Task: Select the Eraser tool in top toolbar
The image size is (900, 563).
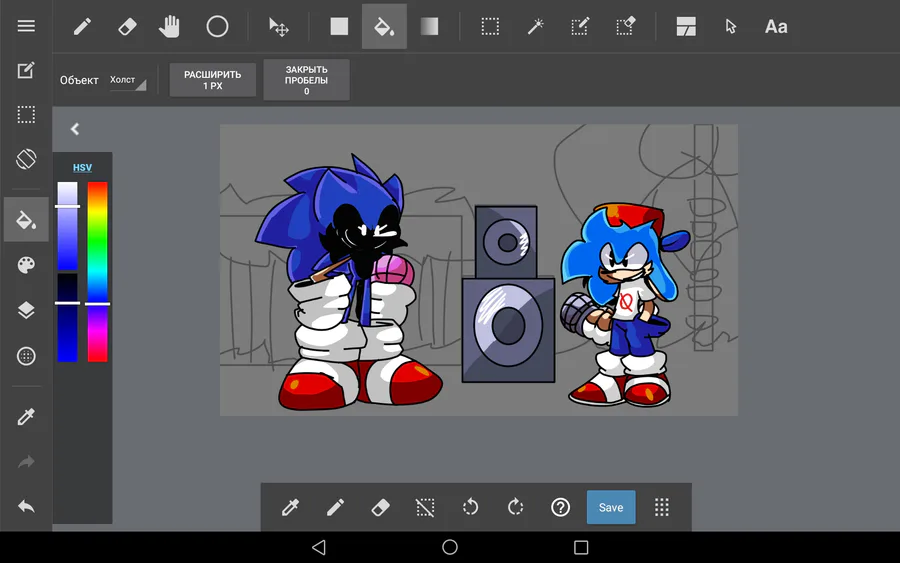Action: pyautogui.click(x=127, y=26)
